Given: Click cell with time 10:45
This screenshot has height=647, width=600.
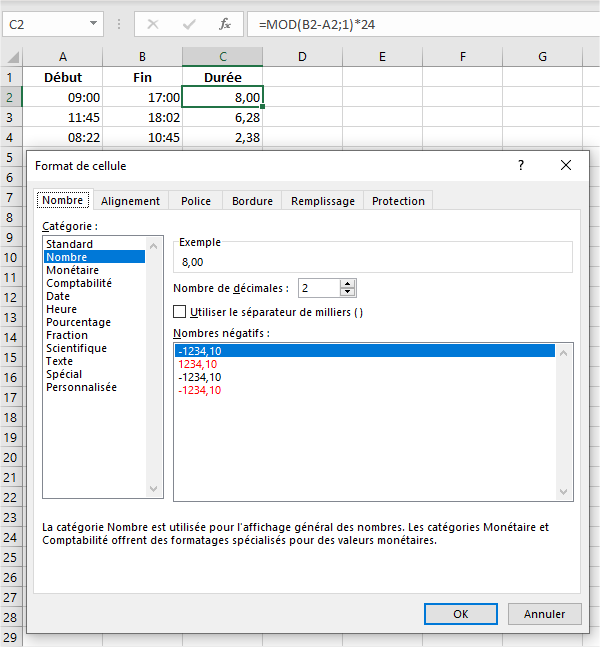Looking at the screenshot, I should pos(142,137).
